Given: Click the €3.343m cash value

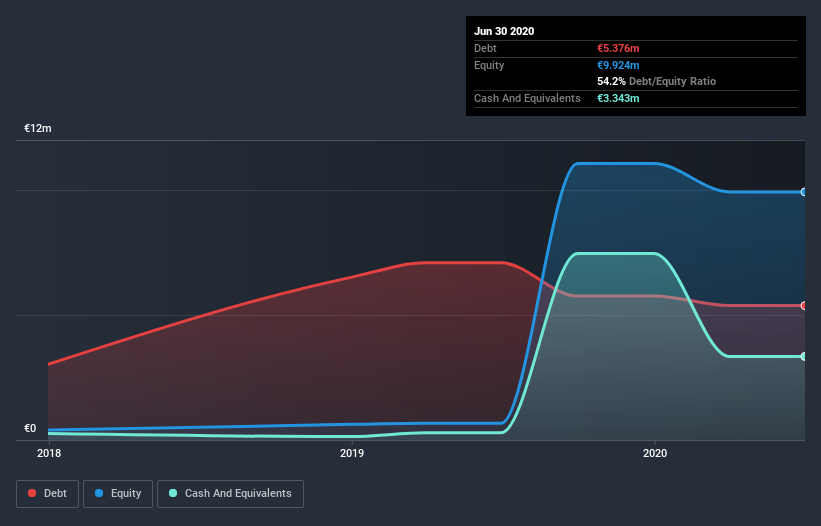Looking at the screenshot, I should click(618, 98).
